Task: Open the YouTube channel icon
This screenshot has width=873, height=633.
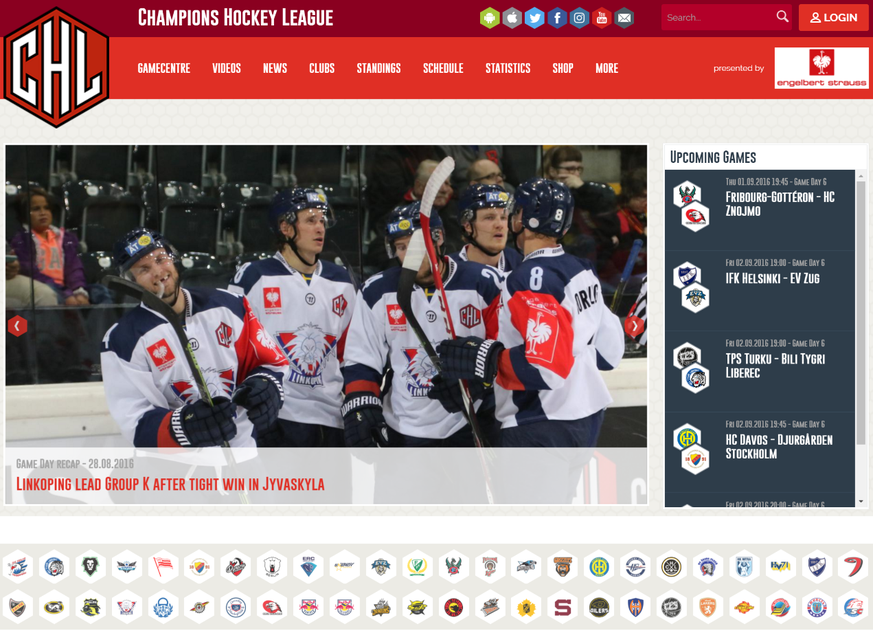Action: (601, 18)
